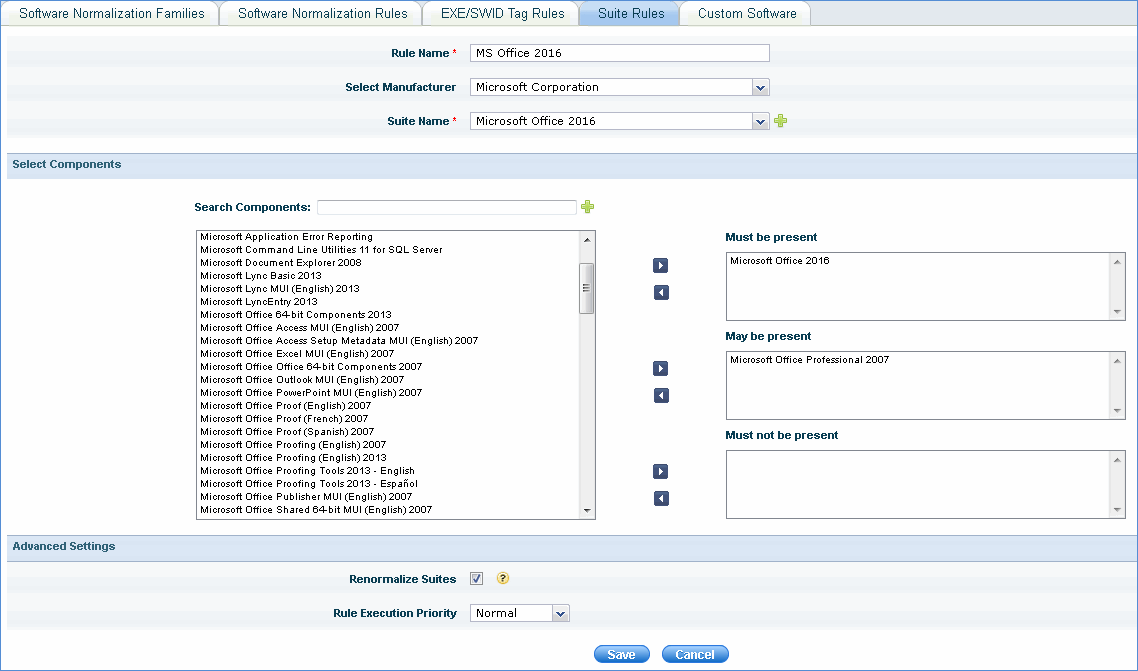Image resolution: width=1138 pixels, height=671 pixels.
Task: Open the EXE/SWID Tag Rules tab
Action: (x=503, y=14)
